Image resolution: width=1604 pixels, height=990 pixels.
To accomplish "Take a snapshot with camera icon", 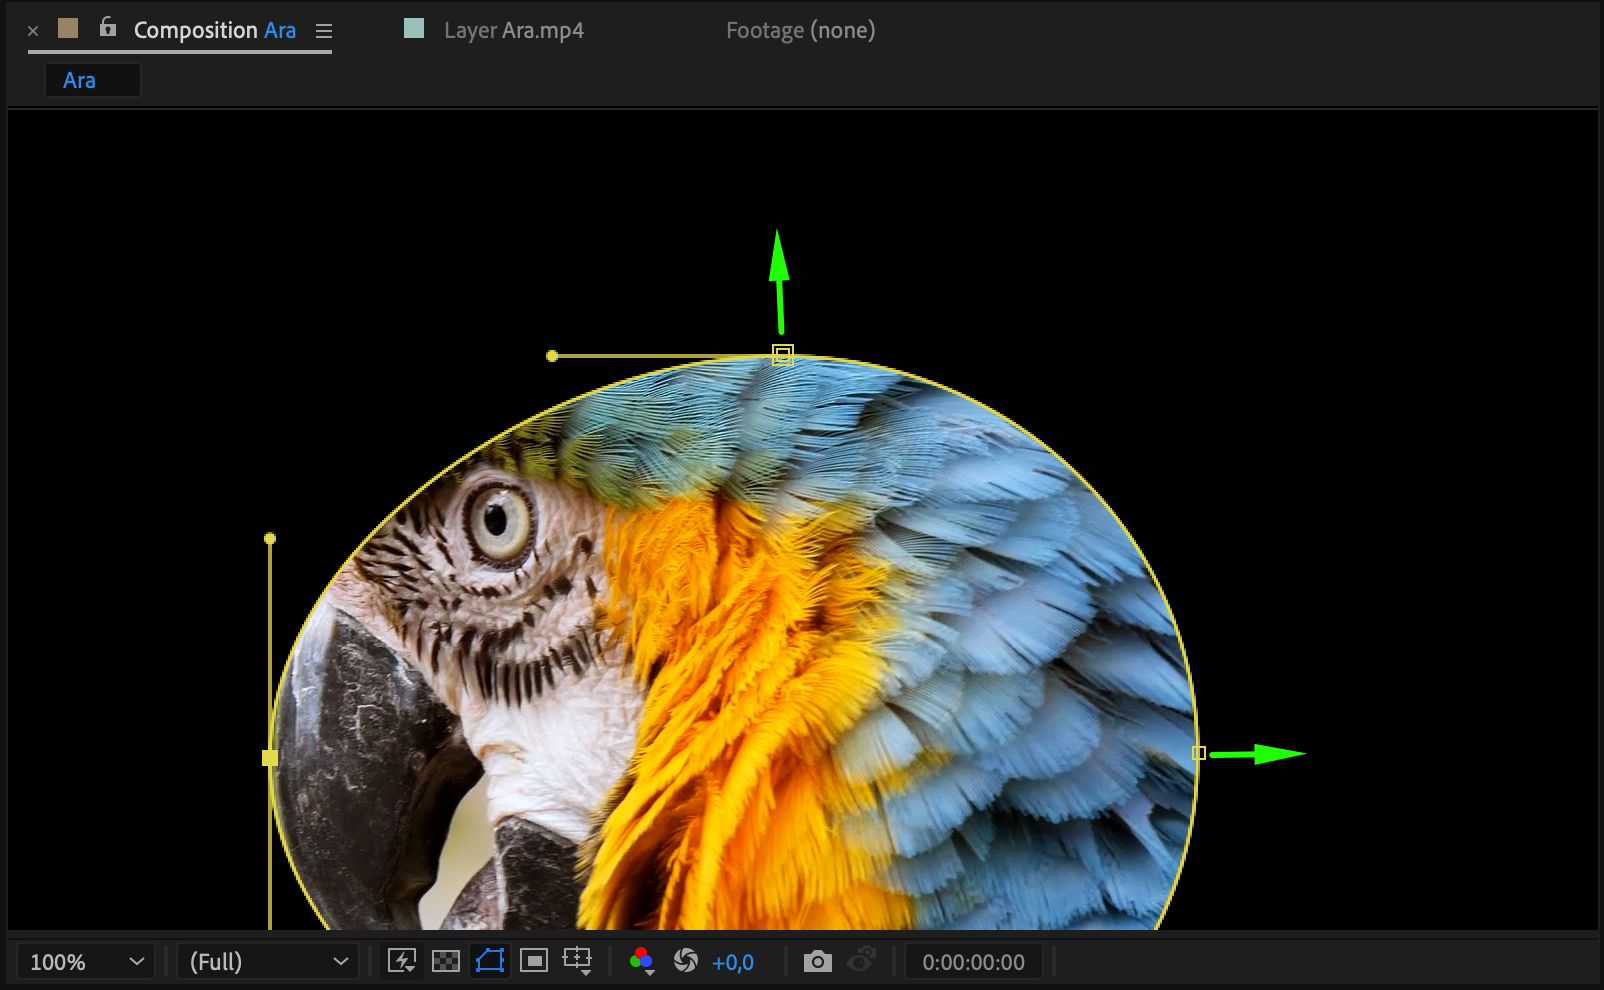I will point(817,961).
